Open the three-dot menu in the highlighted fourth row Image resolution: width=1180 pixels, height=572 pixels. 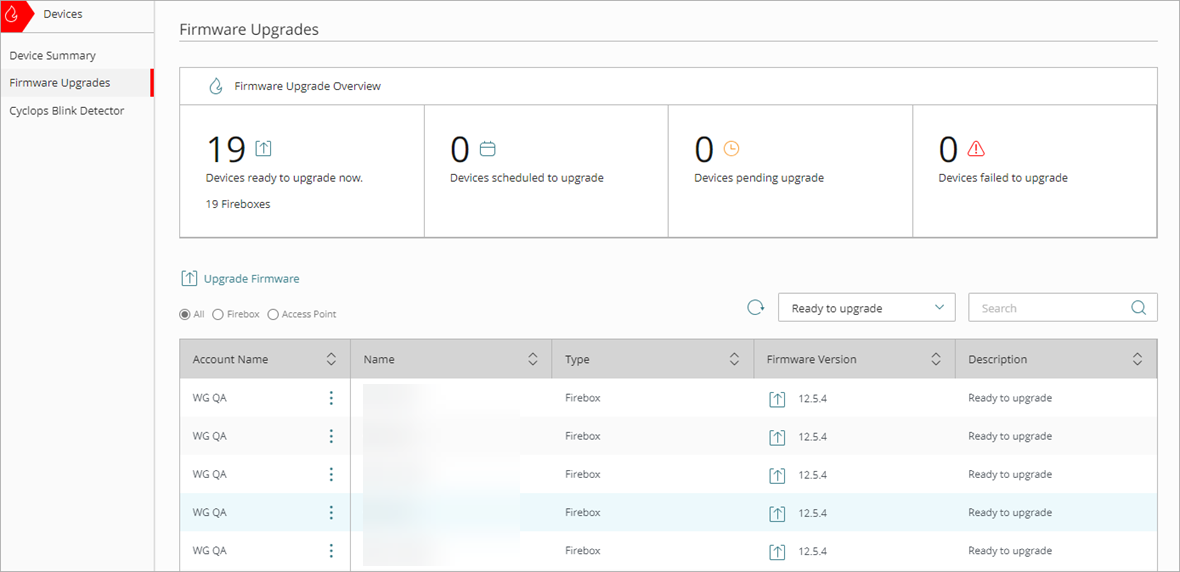pos(331,513)
